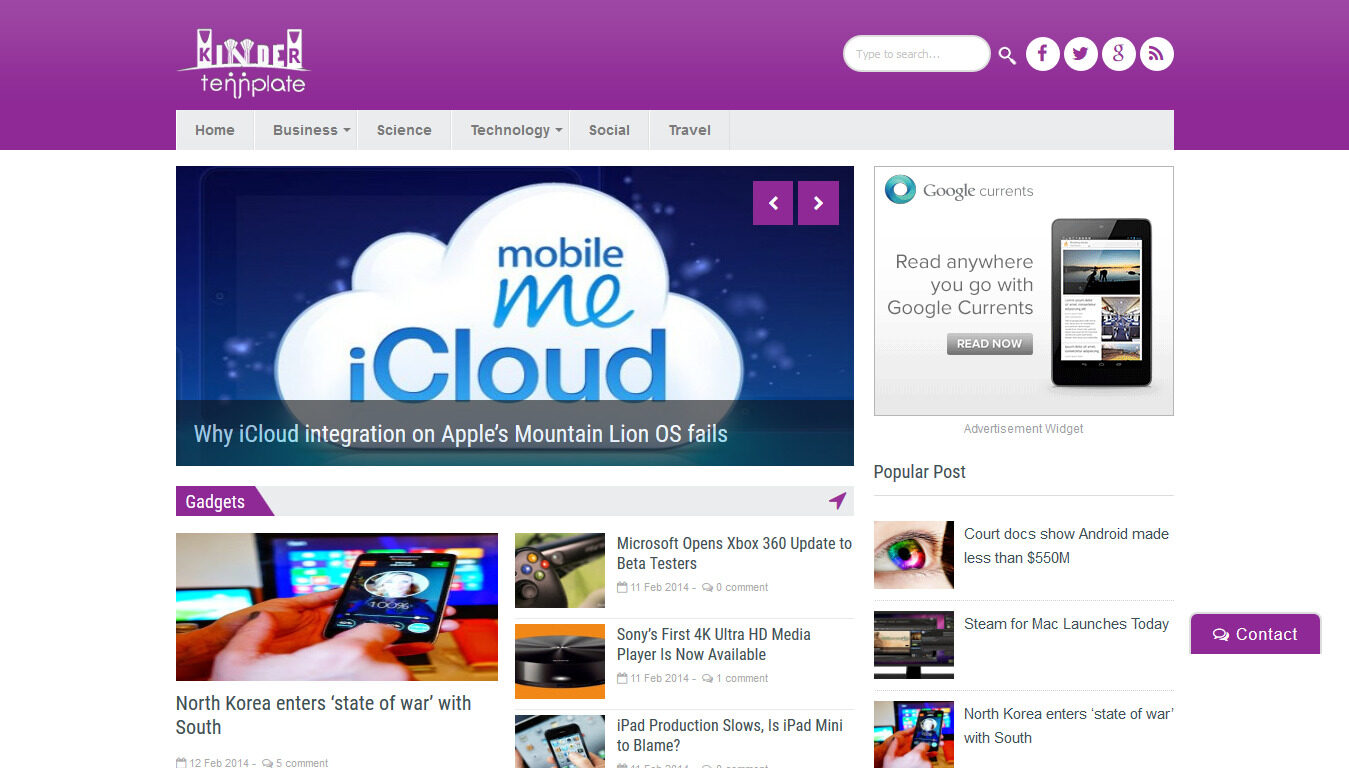Click the Popular Post heading
The image size is (1349, 768).
[x=920, y=472]
